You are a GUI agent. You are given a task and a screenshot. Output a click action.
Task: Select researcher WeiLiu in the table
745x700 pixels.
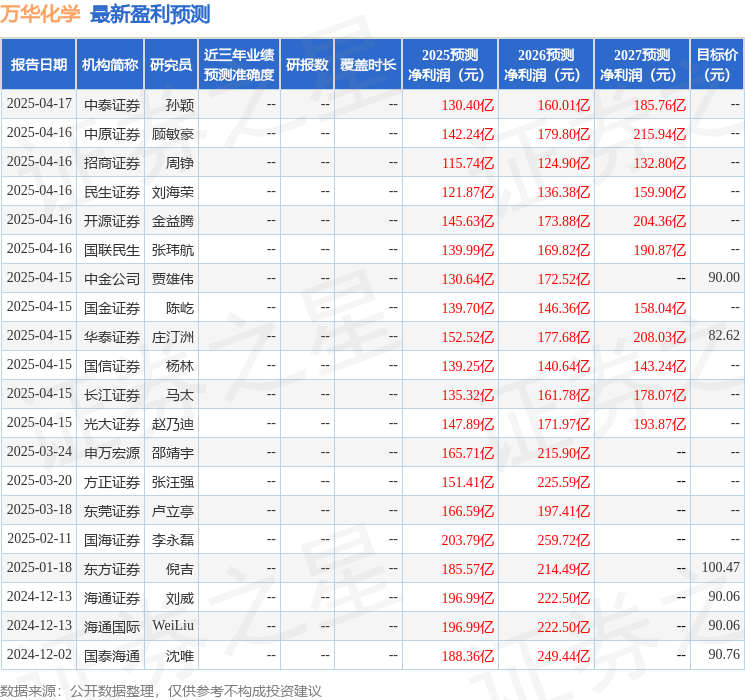point(173,626)
